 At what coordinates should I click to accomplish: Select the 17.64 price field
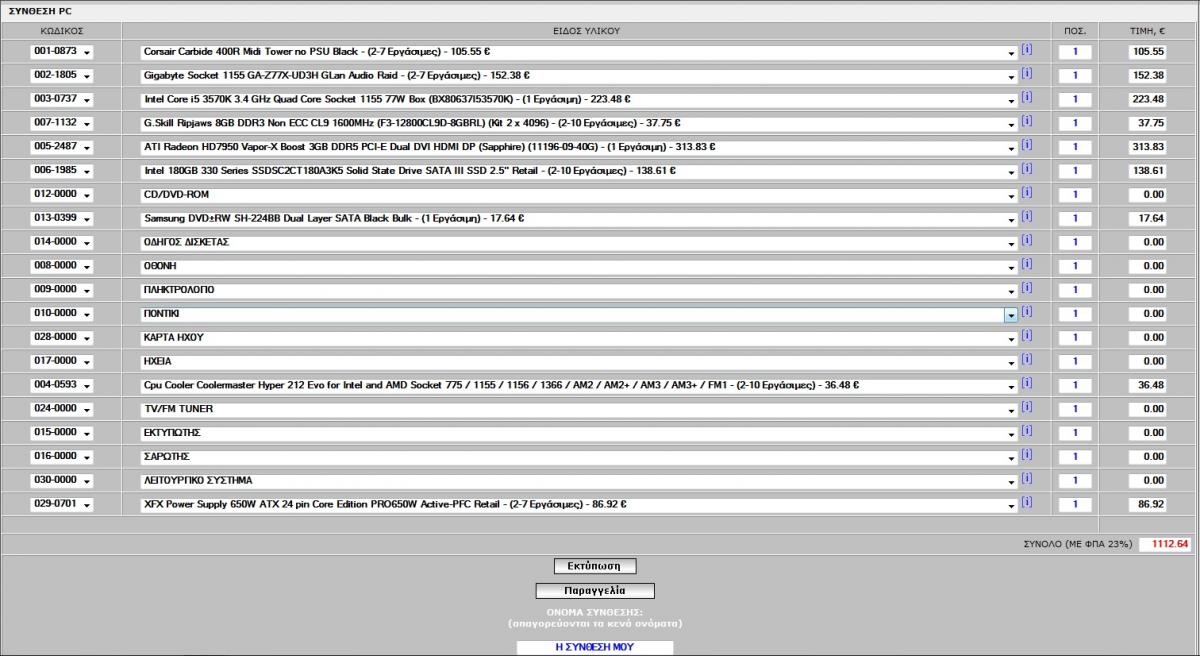(1148, 219)
